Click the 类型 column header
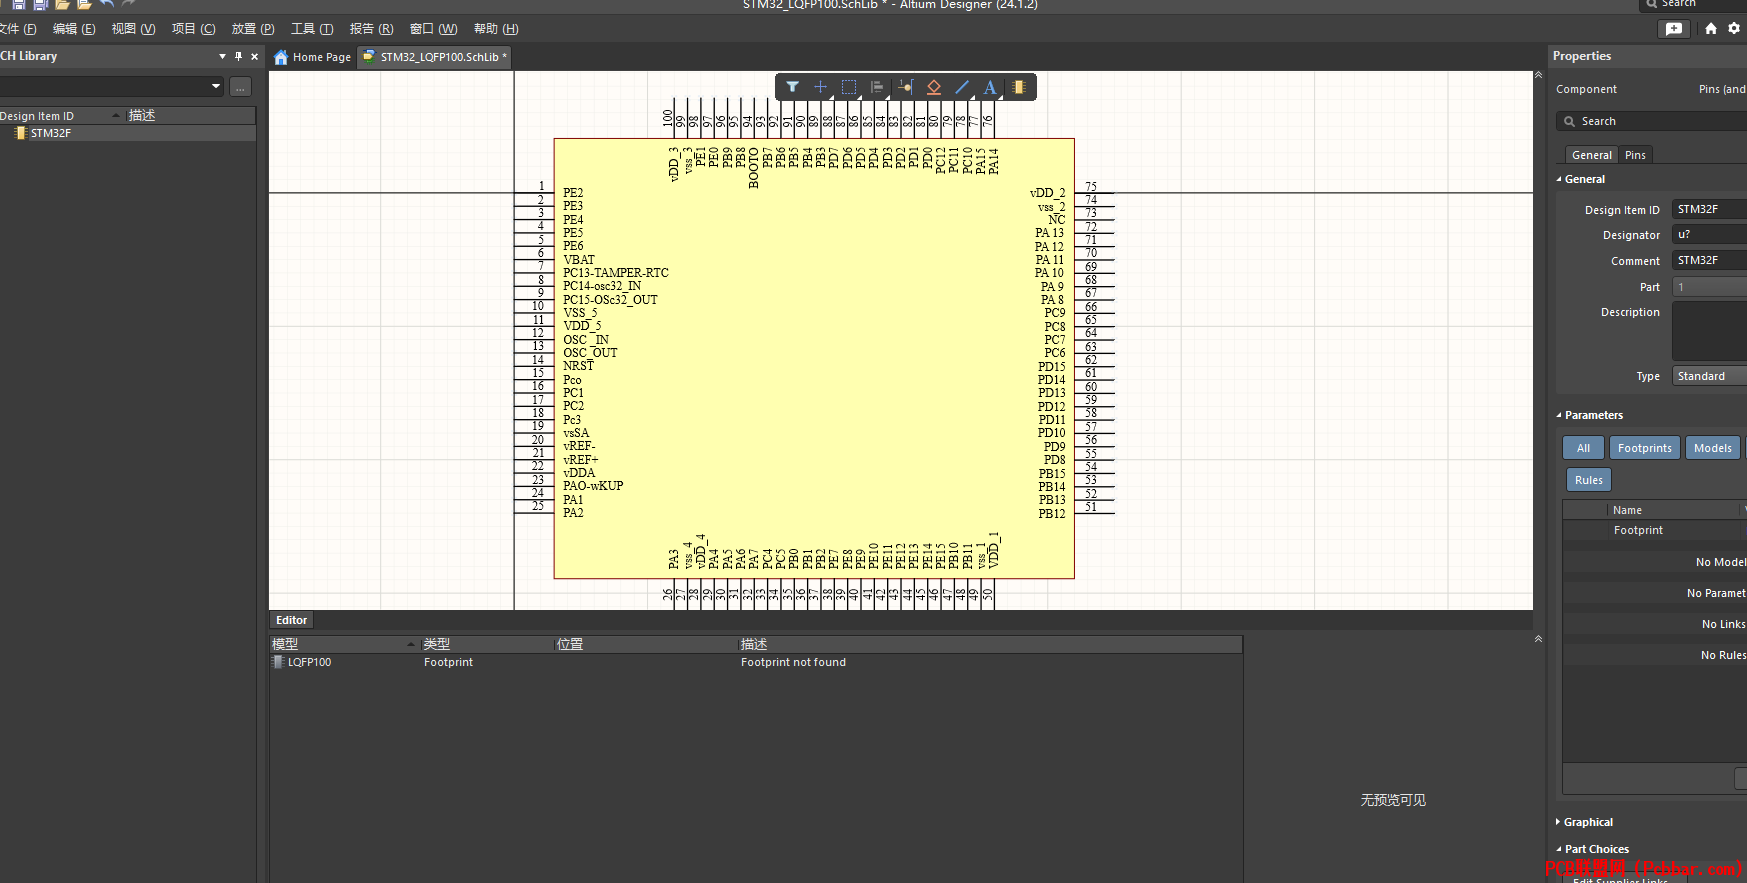This screenshot has height=883, width=1747. coord(487,644)
